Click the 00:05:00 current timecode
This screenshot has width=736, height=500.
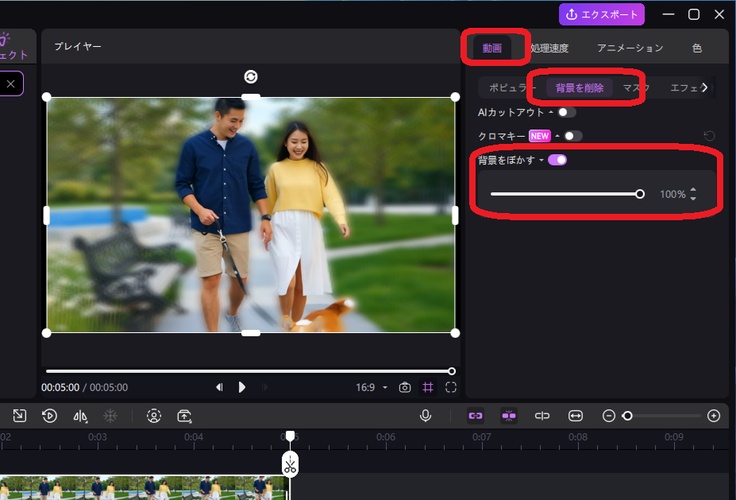tap(60, 387)
